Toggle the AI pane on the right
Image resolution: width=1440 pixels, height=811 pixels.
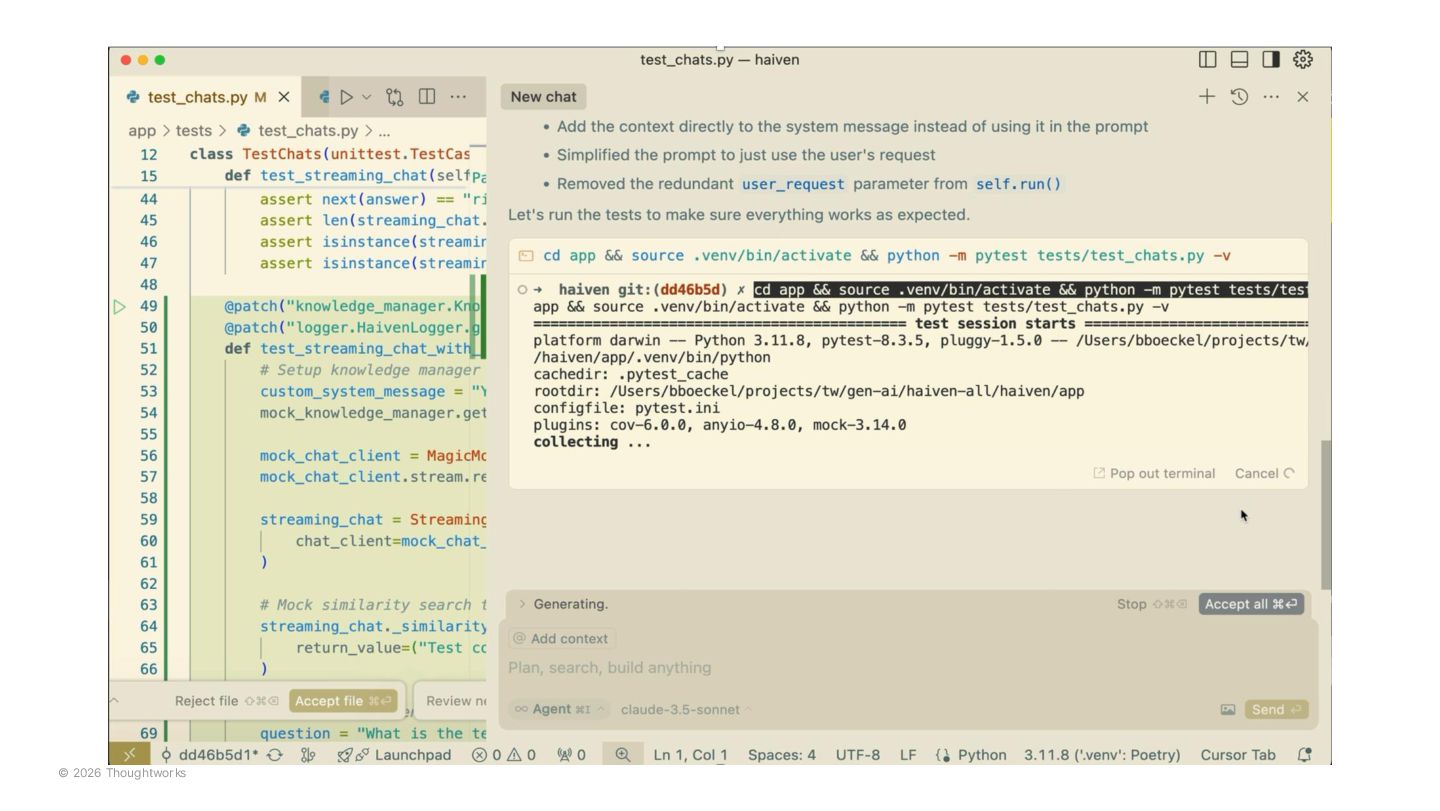click(1271, 60)
